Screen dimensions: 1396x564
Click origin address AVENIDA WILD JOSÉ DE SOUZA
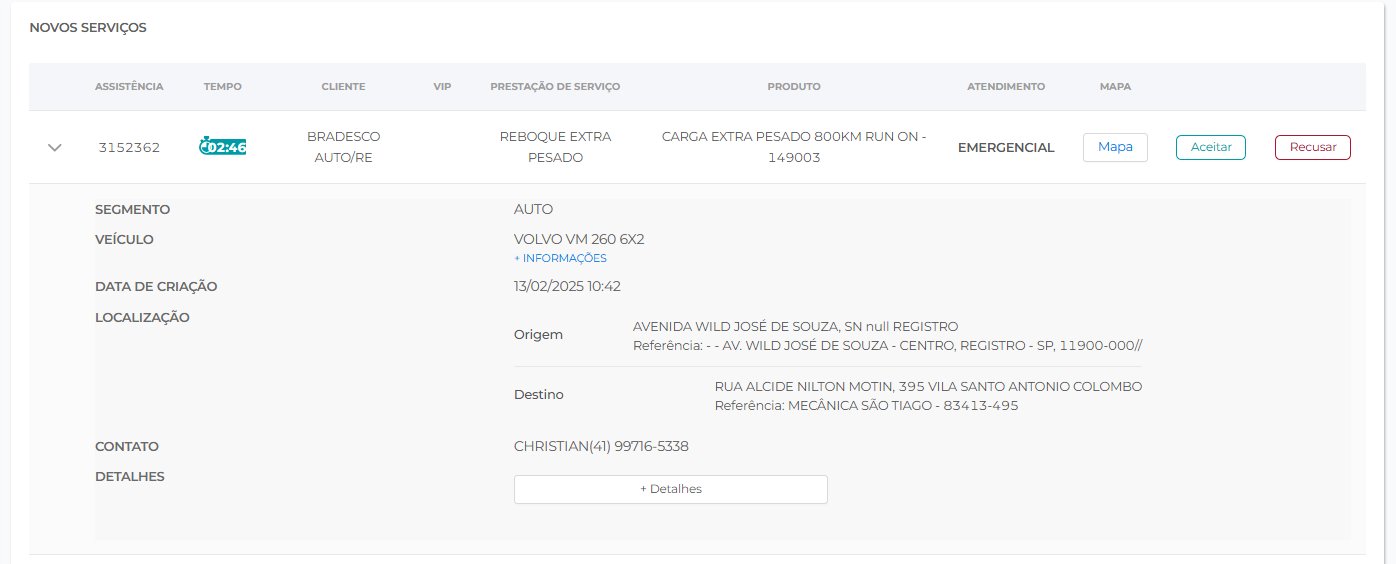tap(795, 326)
